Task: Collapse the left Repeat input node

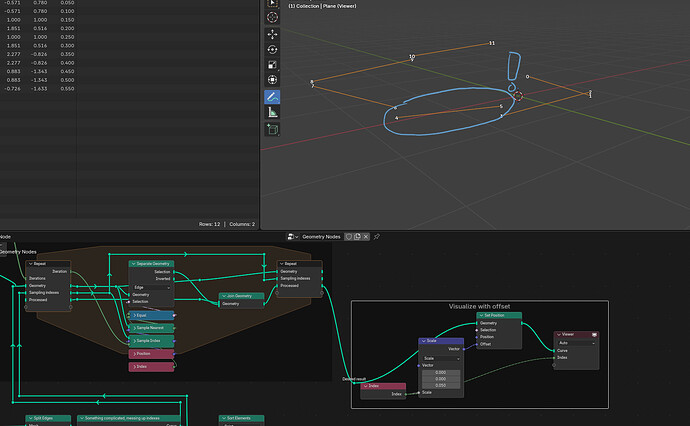Action: [30, 264]
